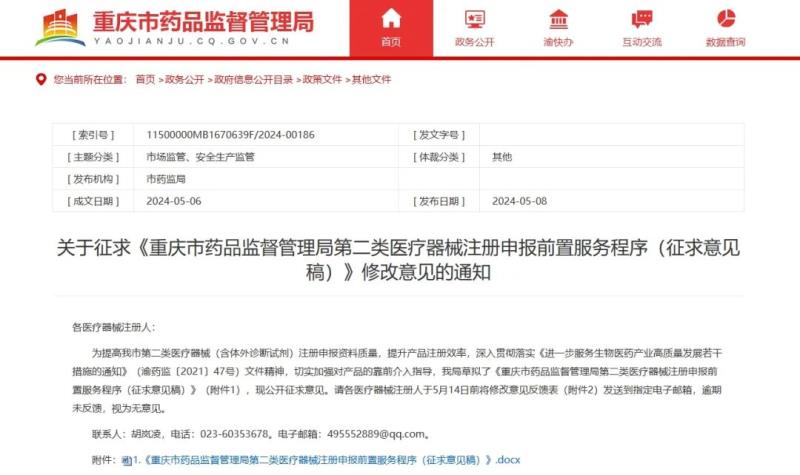The height and width of the screenshot is (475, 800).
Task: Click 政务公开 breadcrumb link
Action: 182,79
